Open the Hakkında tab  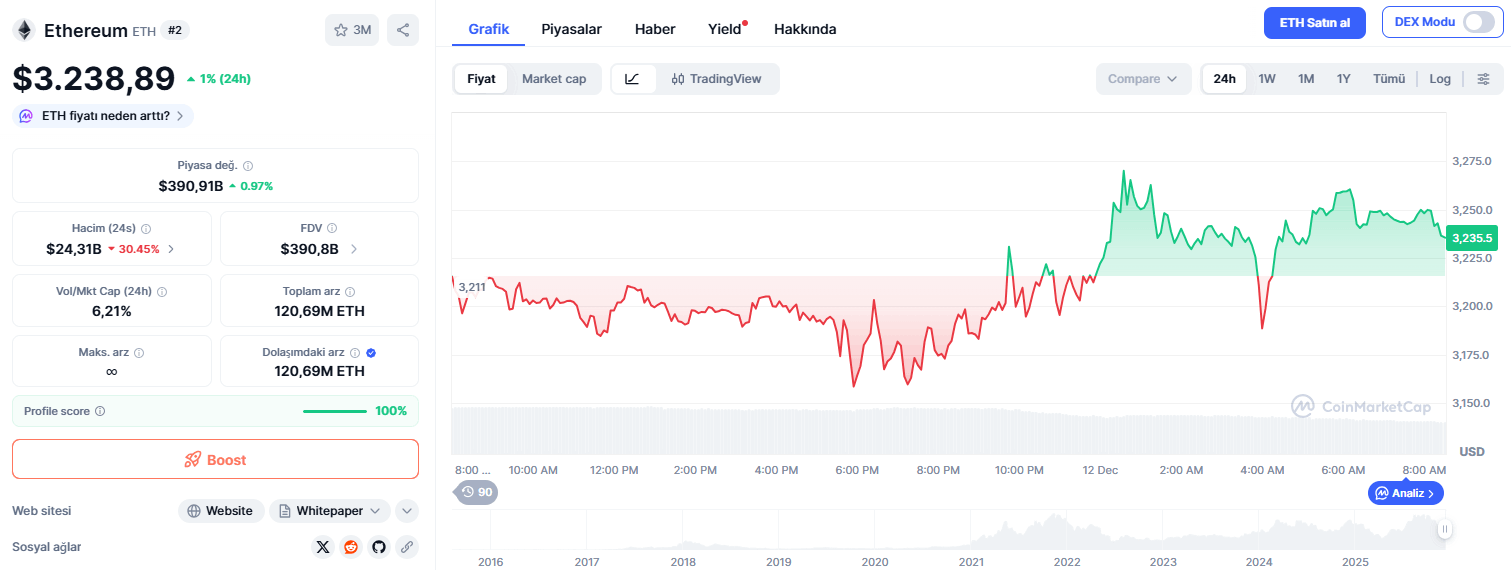(805, 29)
